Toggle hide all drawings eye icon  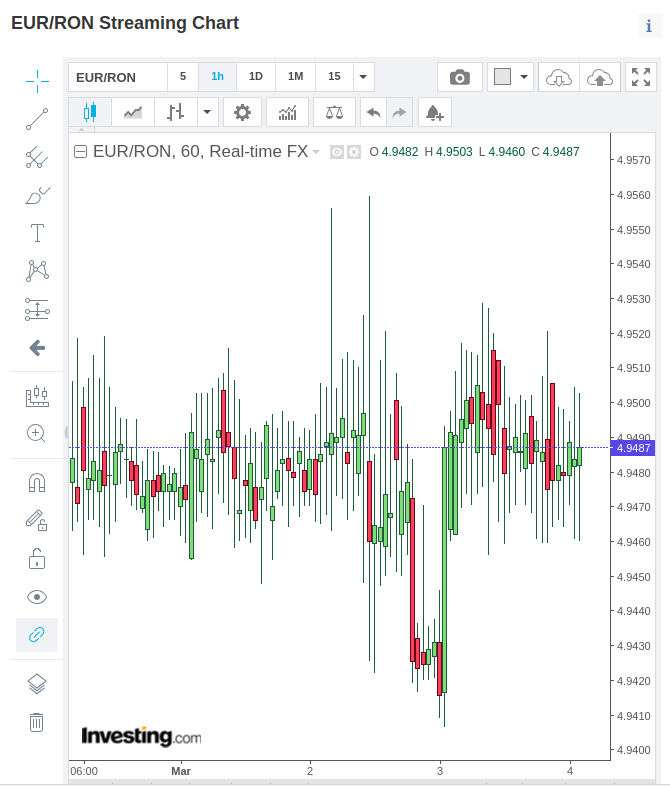tap(37, 597)
